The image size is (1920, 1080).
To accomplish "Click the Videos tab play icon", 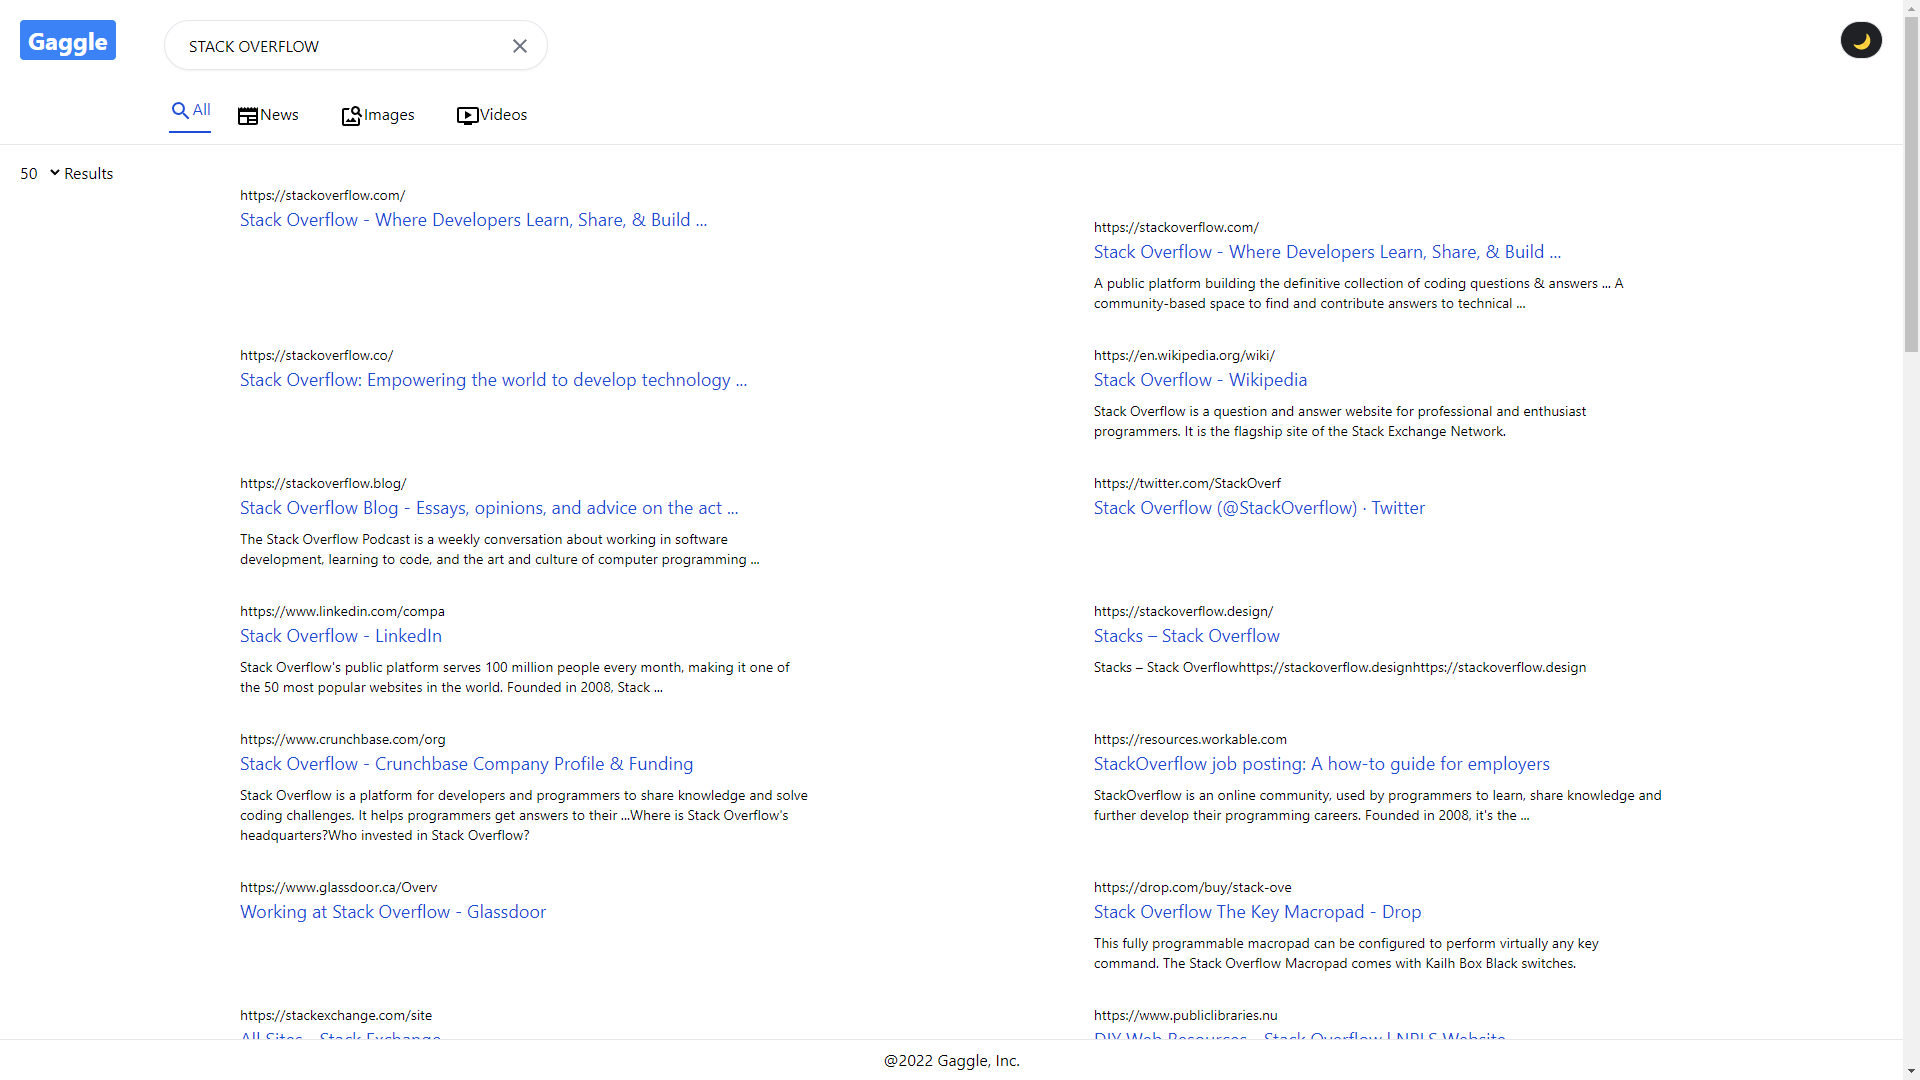I will coord(467,116).
